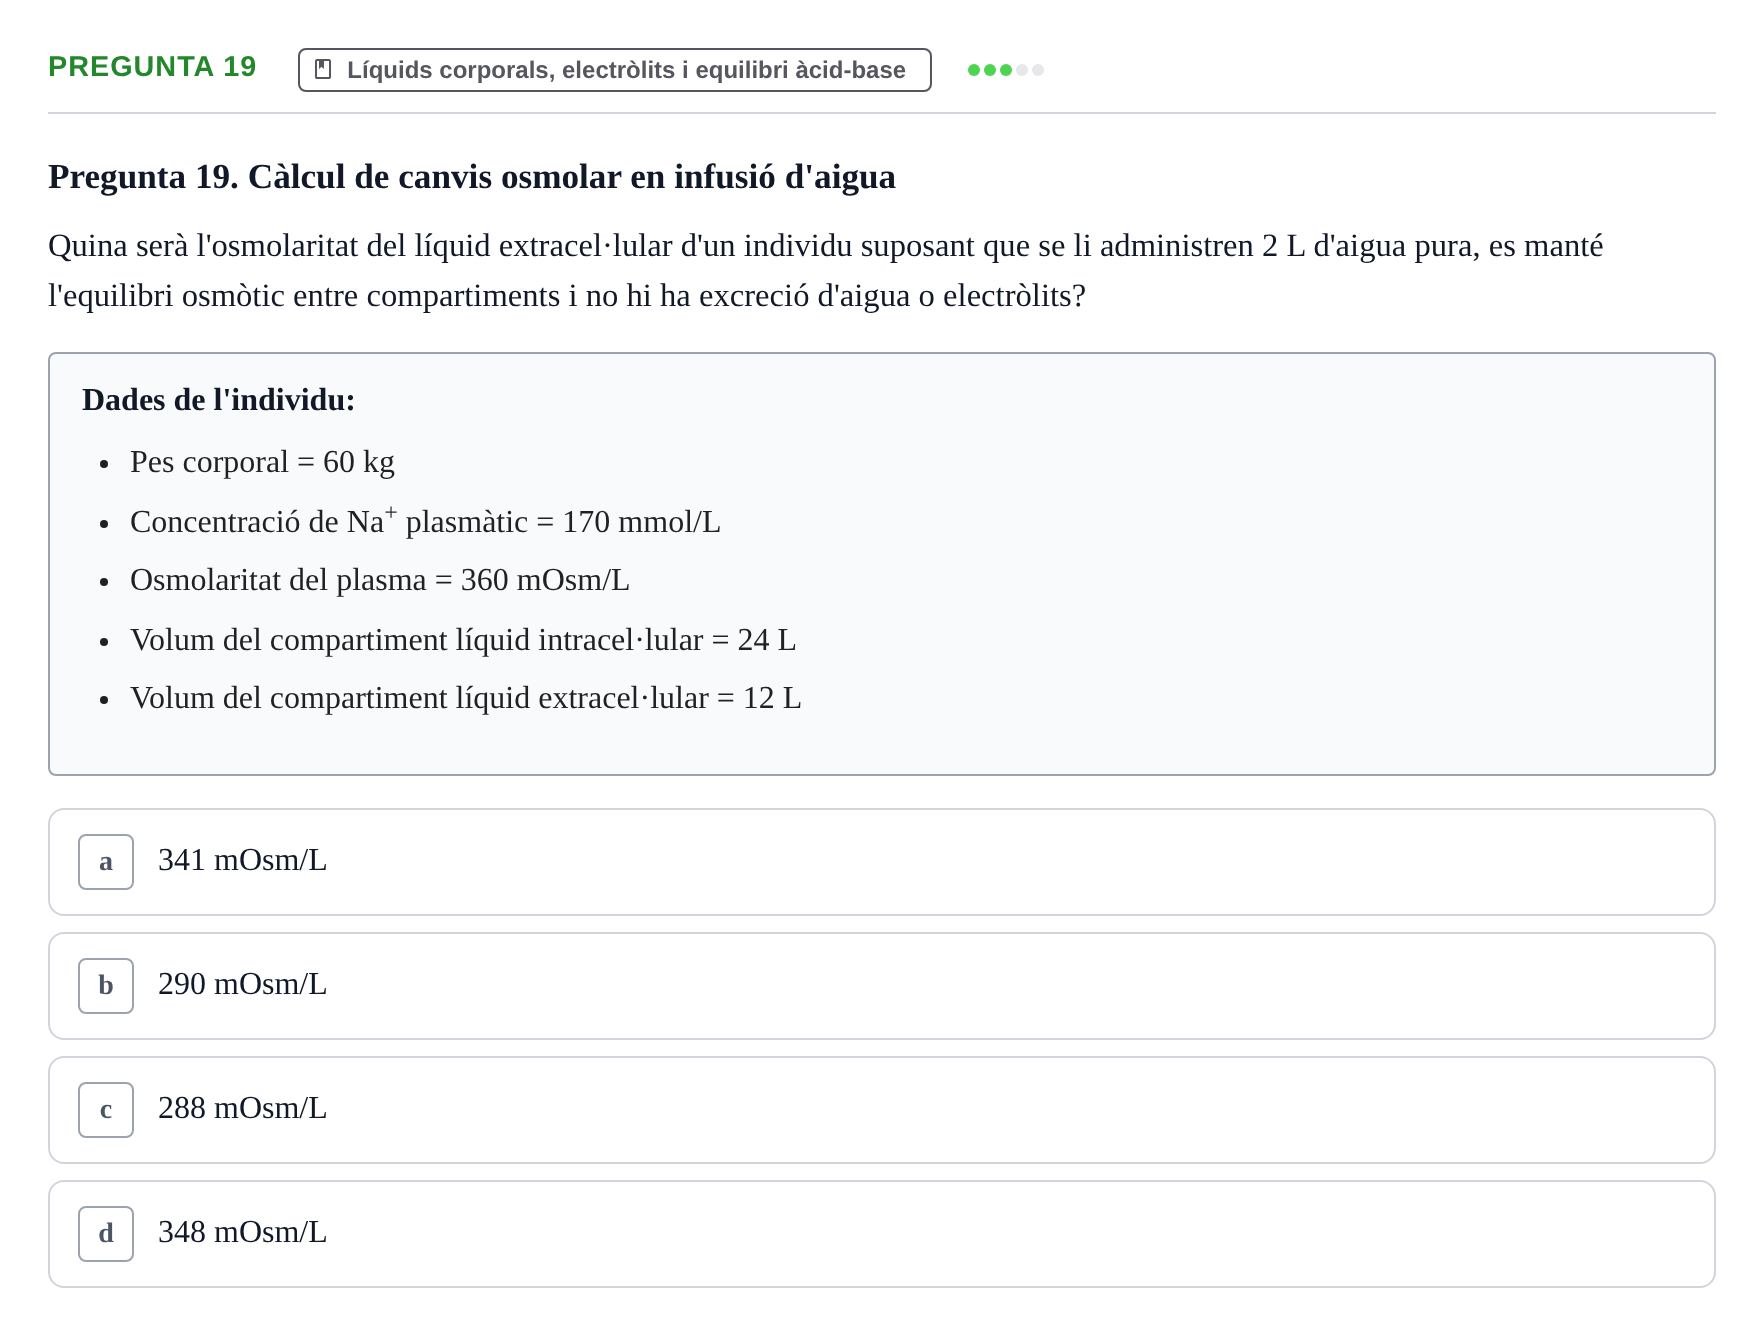This screenshot has height=1338, width=1764.
Task: Choose option c, 288 mOsm/L
Action: click(882, 1110)
